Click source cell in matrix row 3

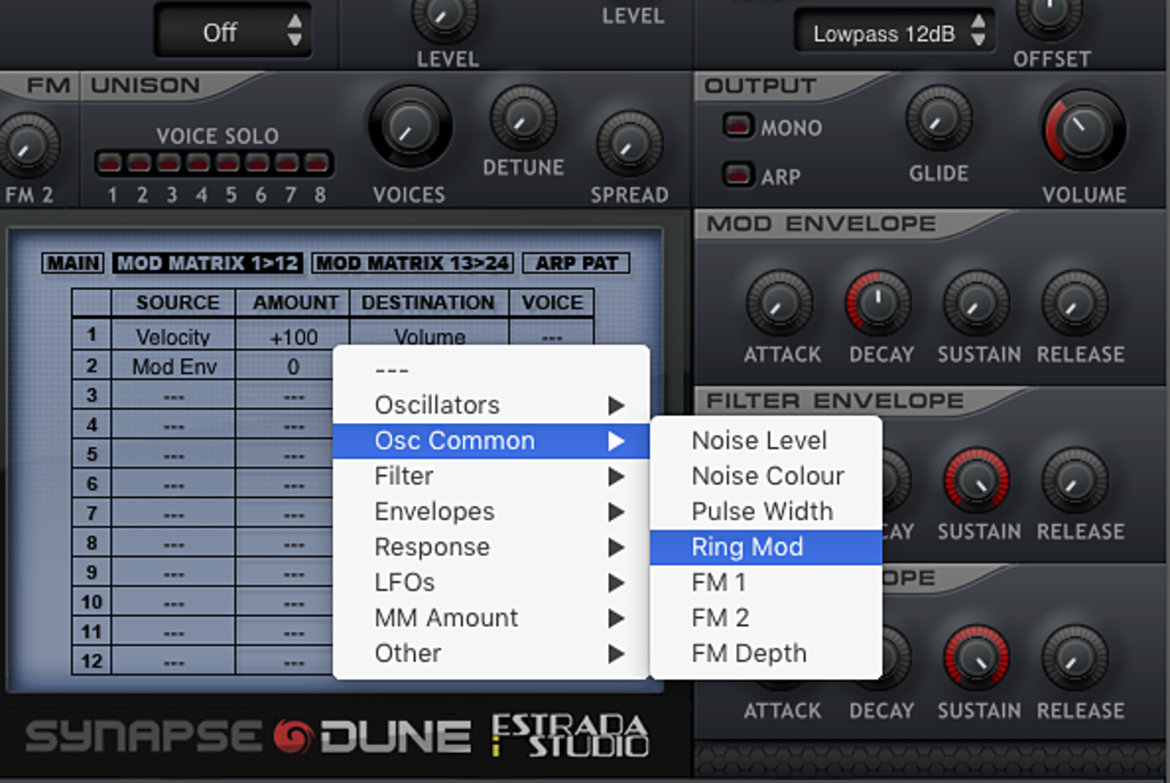click(x=173, y=396)
